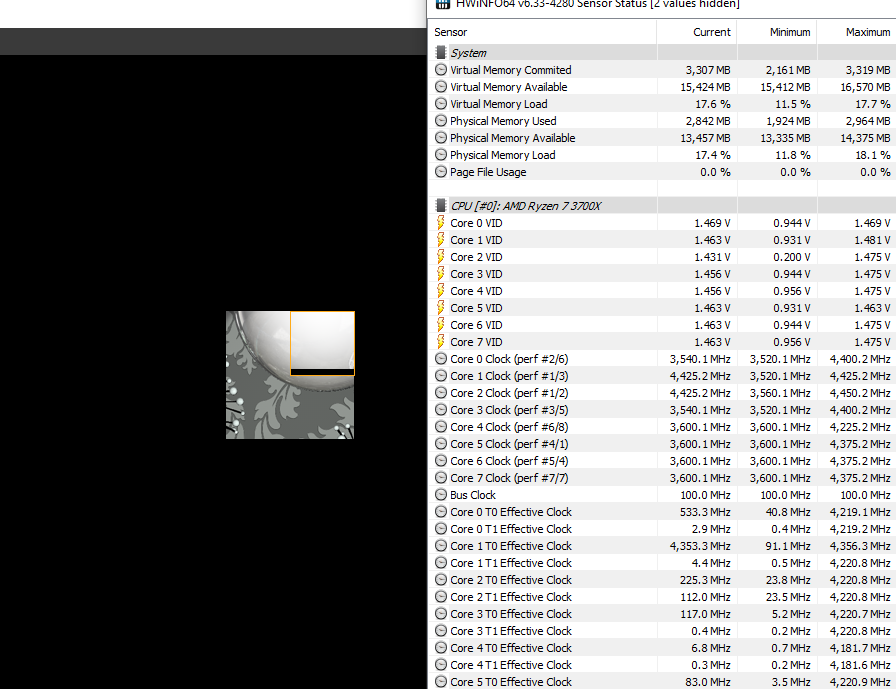Click the Core 1 Clock (perf #1/3) icon
The height and width of the screenshot is (689, 896).
441,376
